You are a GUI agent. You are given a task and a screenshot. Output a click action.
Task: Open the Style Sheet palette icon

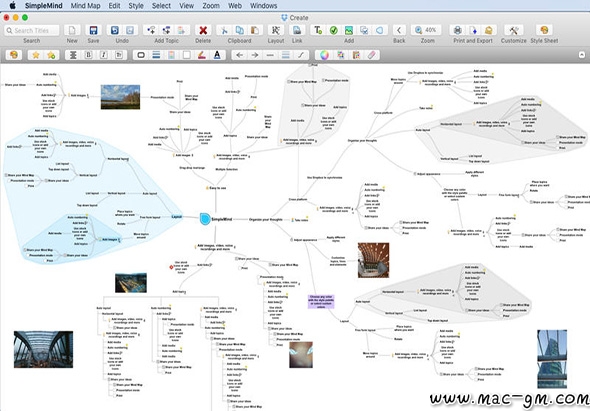pos(544,30)
